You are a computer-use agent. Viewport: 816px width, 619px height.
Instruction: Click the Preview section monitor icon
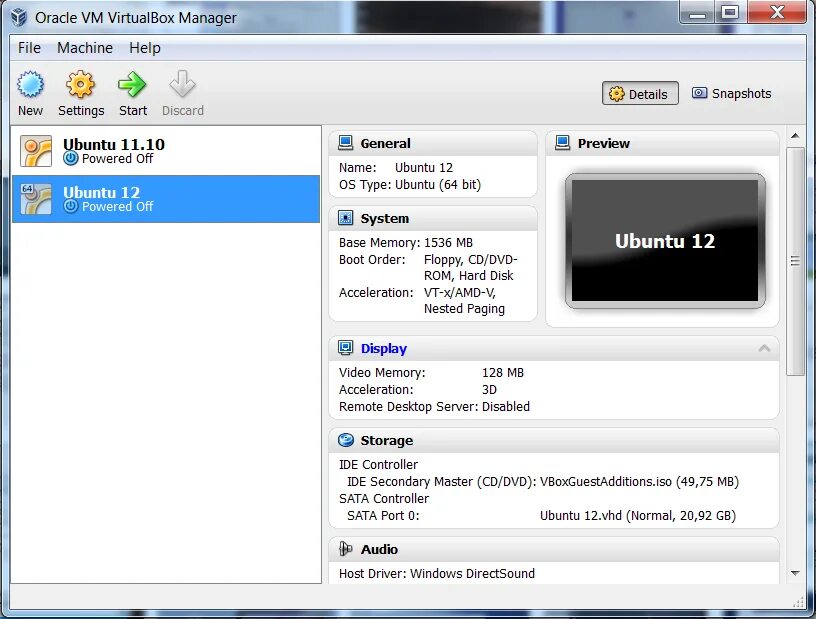point(563,143)
